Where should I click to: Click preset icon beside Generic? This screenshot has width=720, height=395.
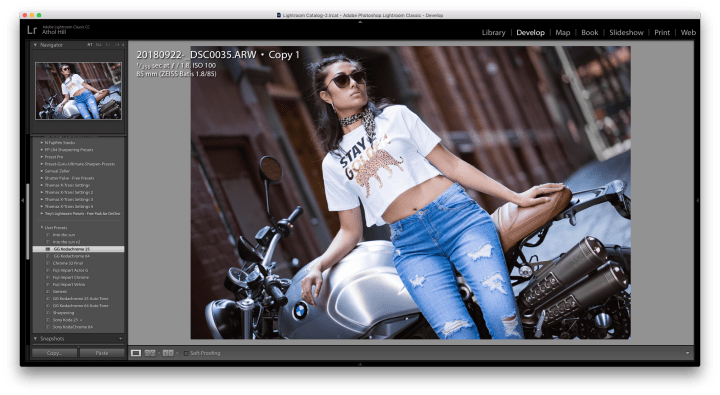48,292
